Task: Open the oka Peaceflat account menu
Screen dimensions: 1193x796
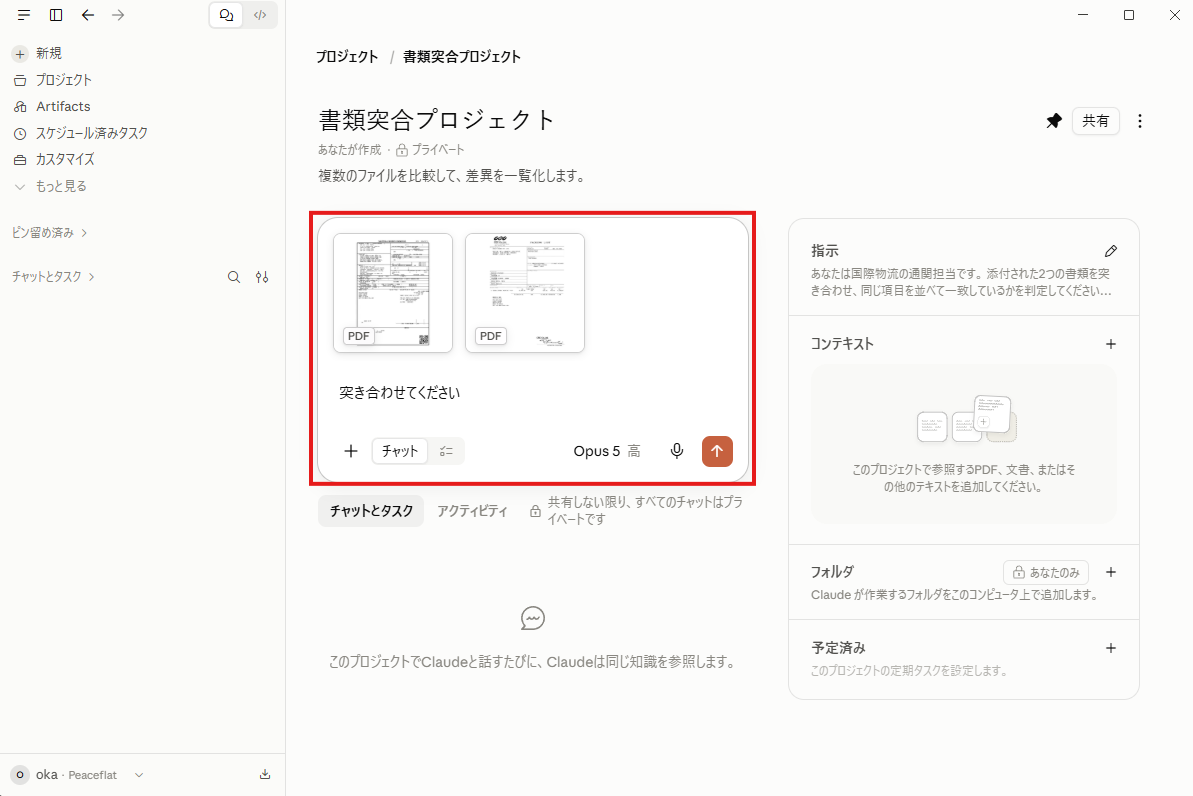Action: pos(78,775)
